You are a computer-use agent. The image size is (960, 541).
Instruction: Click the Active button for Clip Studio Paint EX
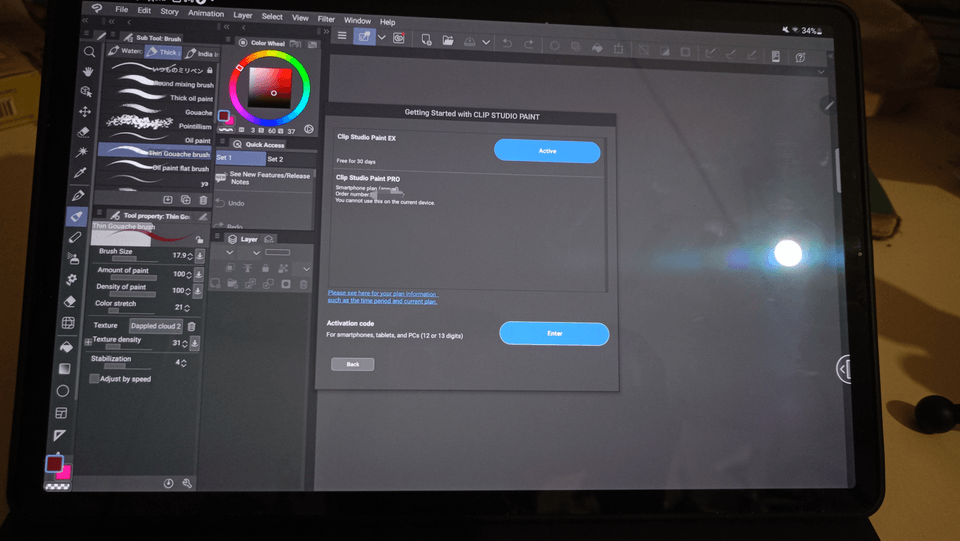point(547,151)
